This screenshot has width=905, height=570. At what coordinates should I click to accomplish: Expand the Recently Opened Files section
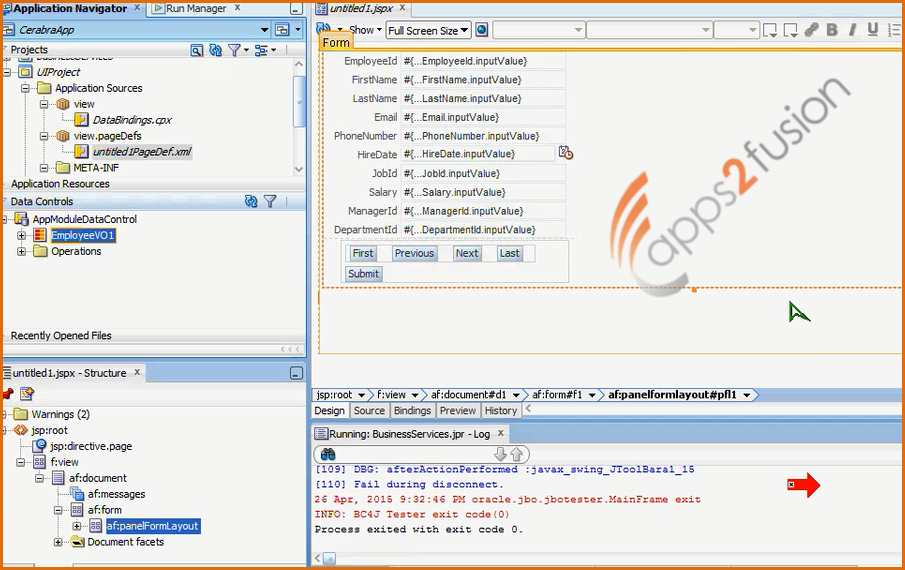[x=61, y=336]
